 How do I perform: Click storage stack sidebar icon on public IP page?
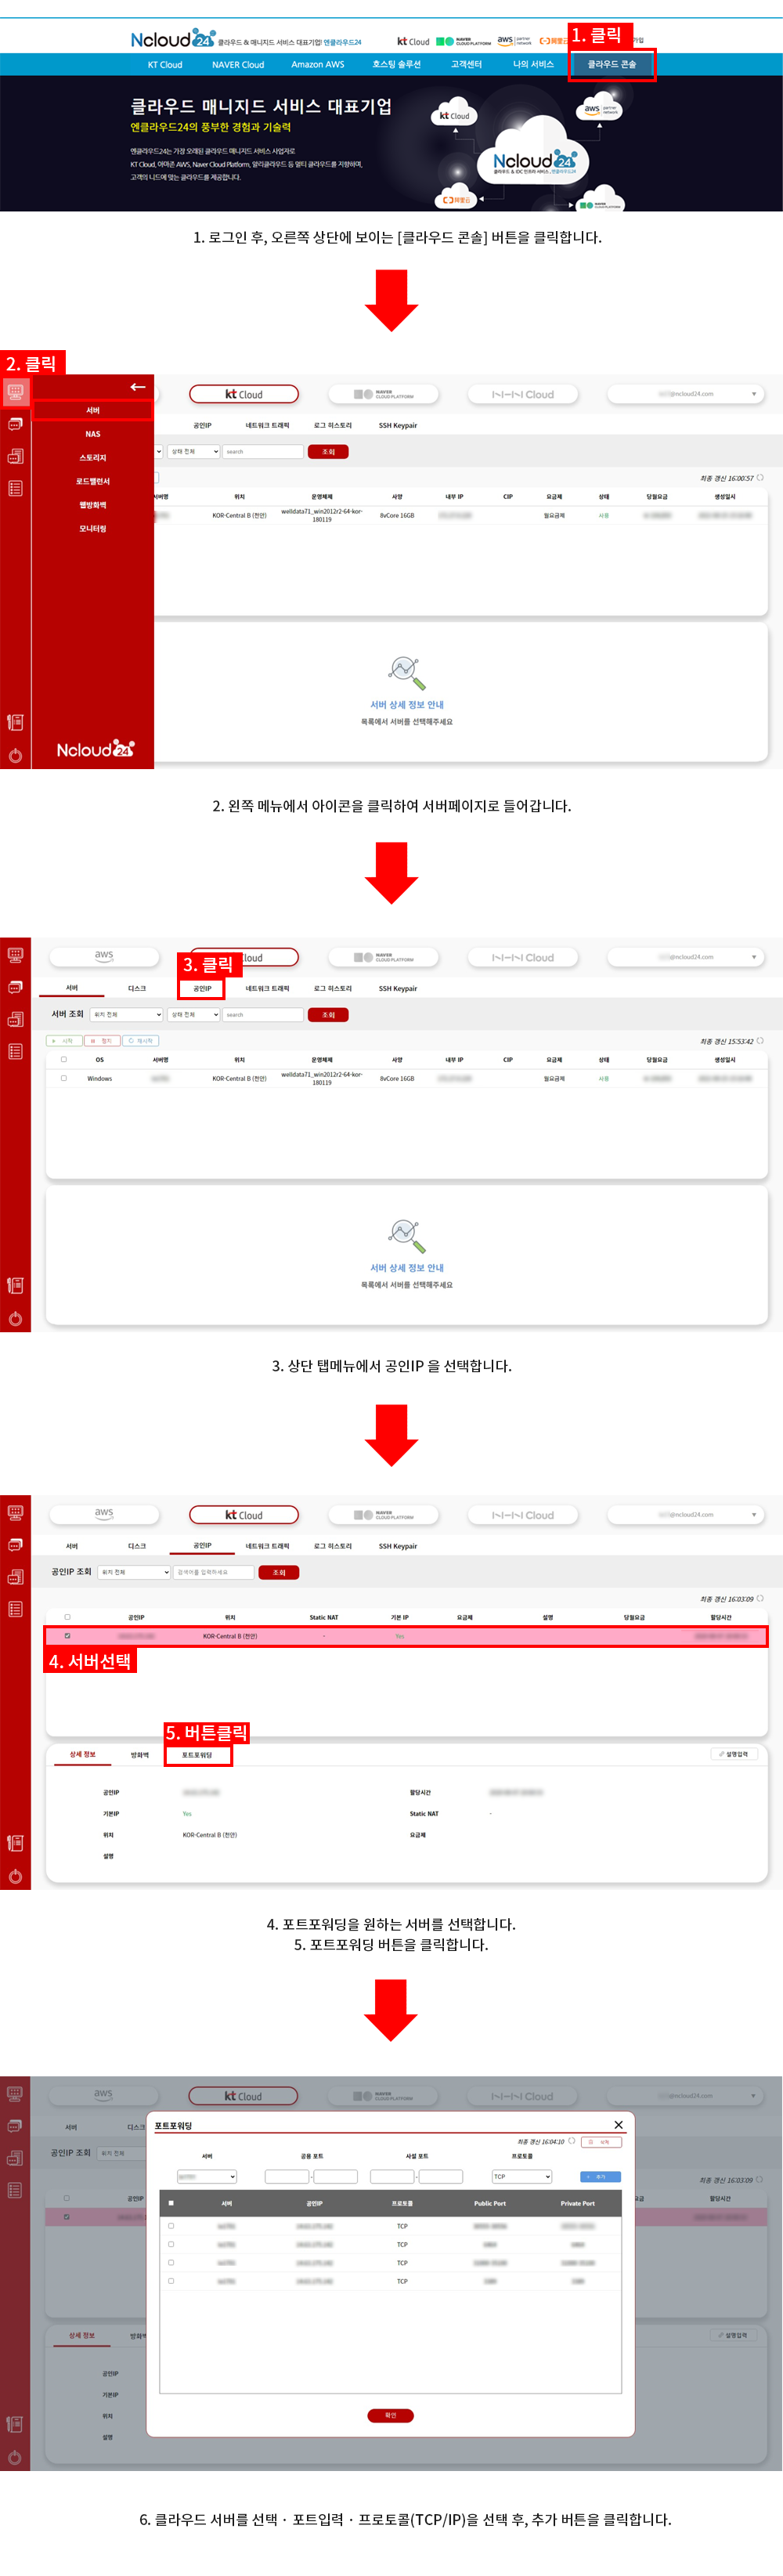pyautogui.click(x=15, y=1576)
